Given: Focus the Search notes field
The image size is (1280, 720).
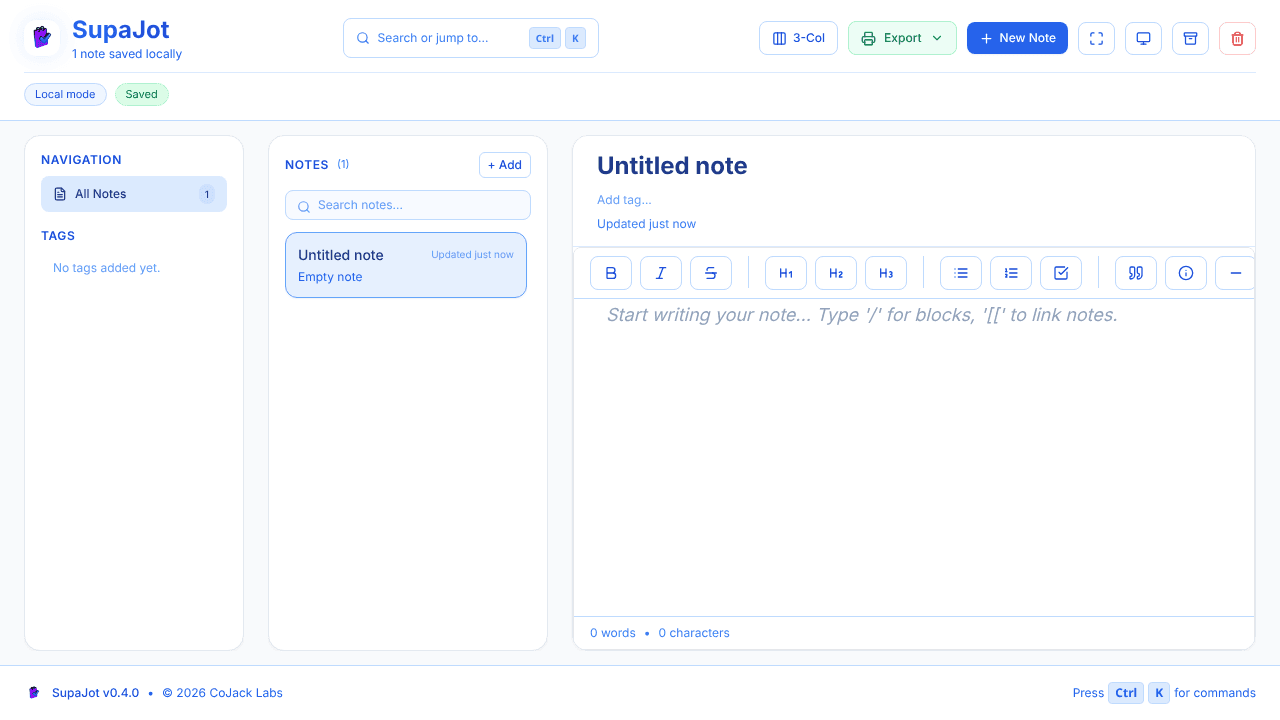Looking at the screenshot, I should (x=408, y=205).
